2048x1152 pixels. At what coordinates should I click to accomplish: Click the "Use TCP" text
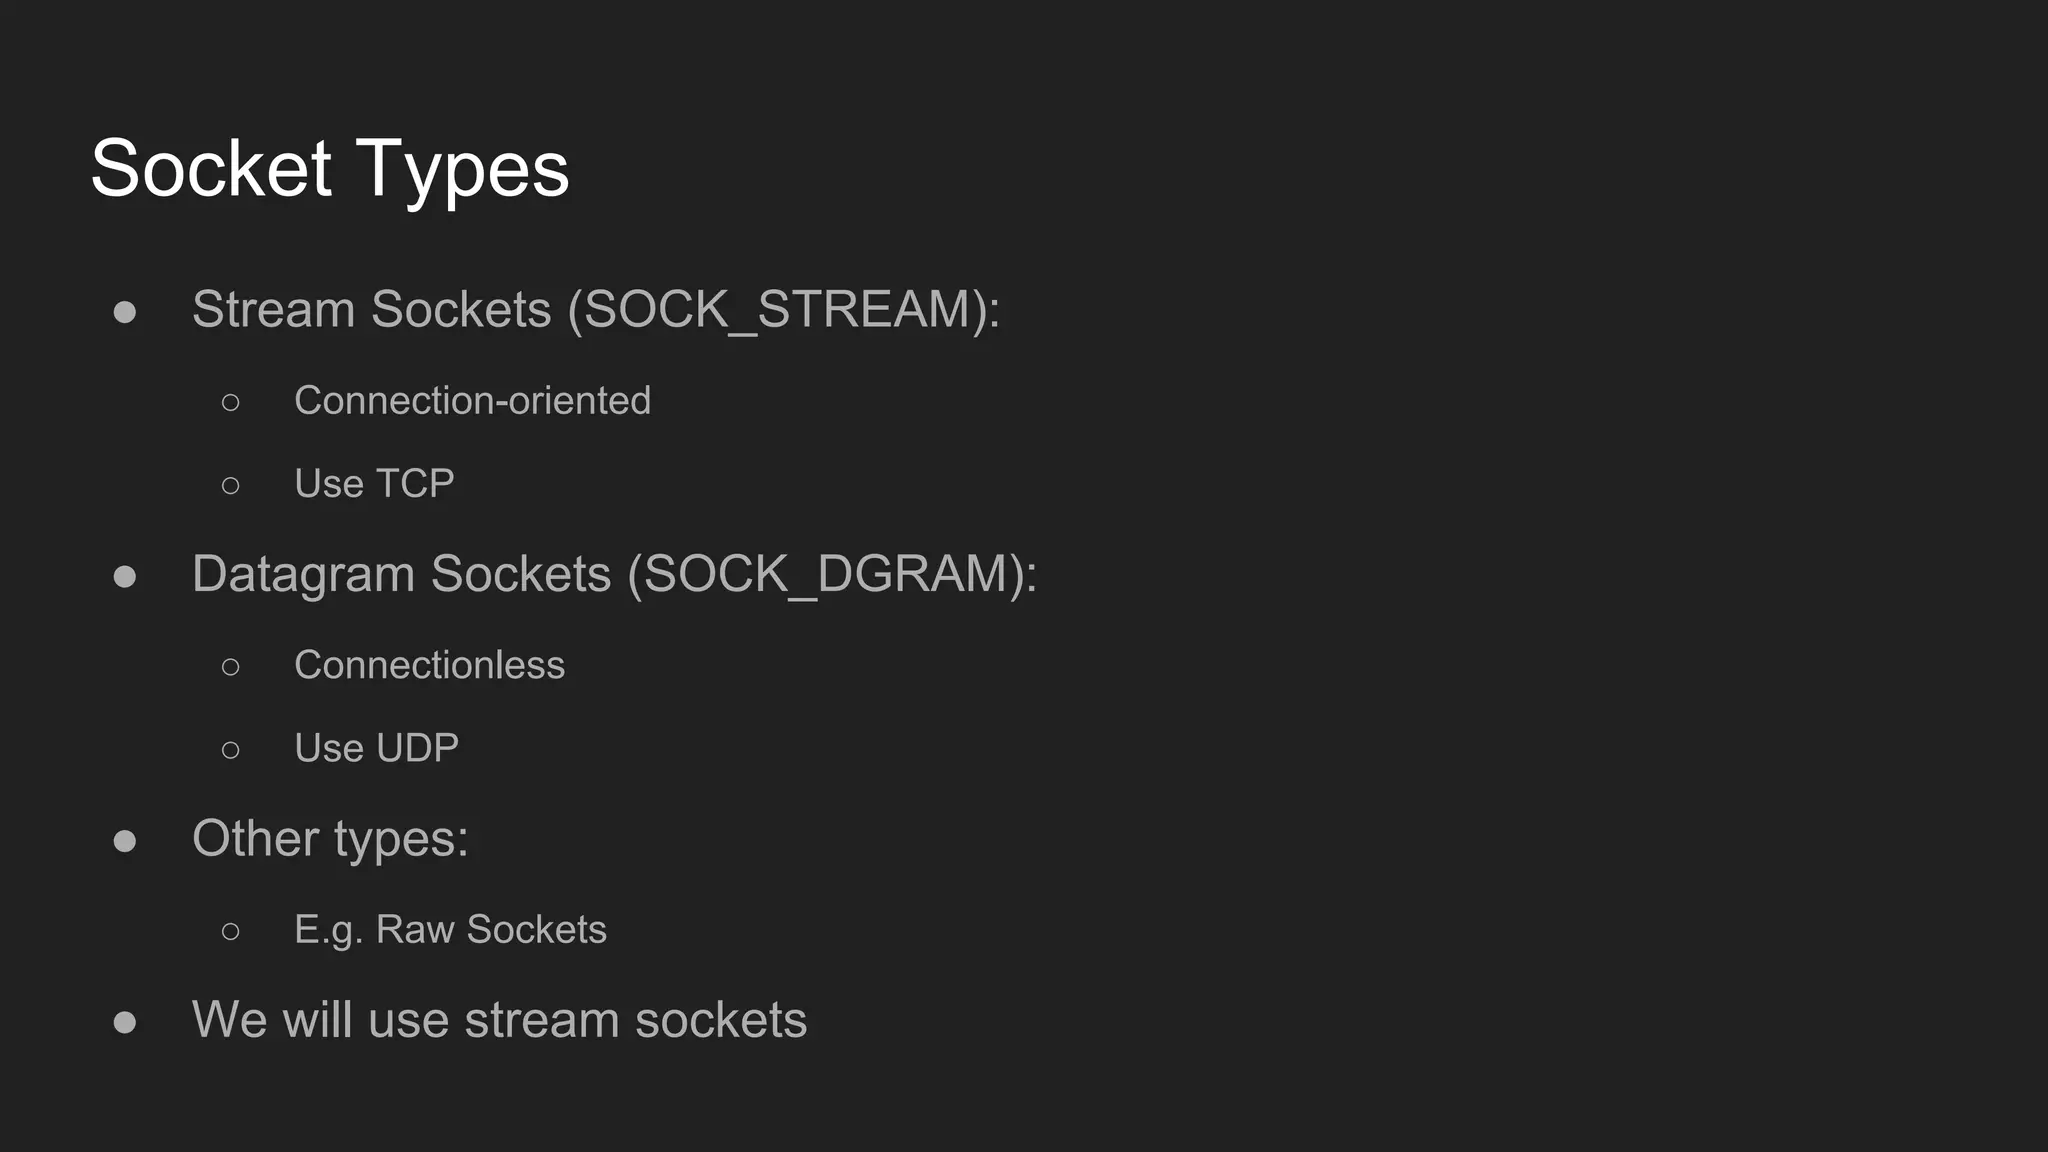[x=374, y=484]
